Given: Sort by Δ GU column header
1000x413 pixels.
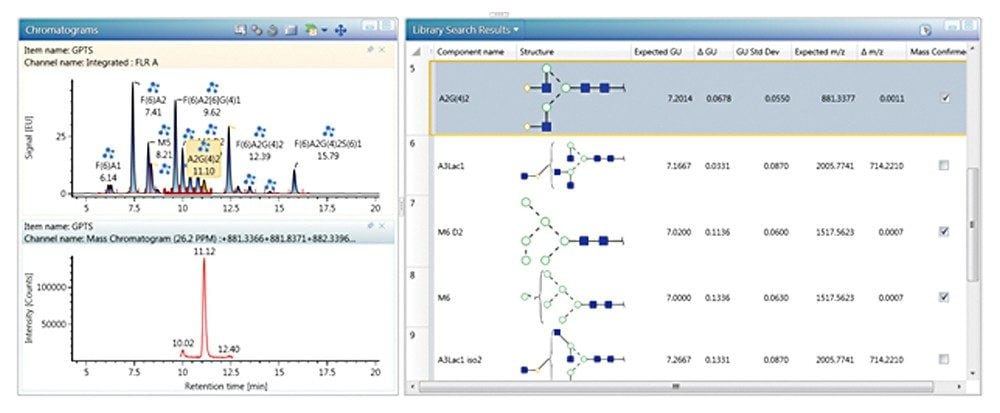Looking at the screenshot, I should (708, 52).
